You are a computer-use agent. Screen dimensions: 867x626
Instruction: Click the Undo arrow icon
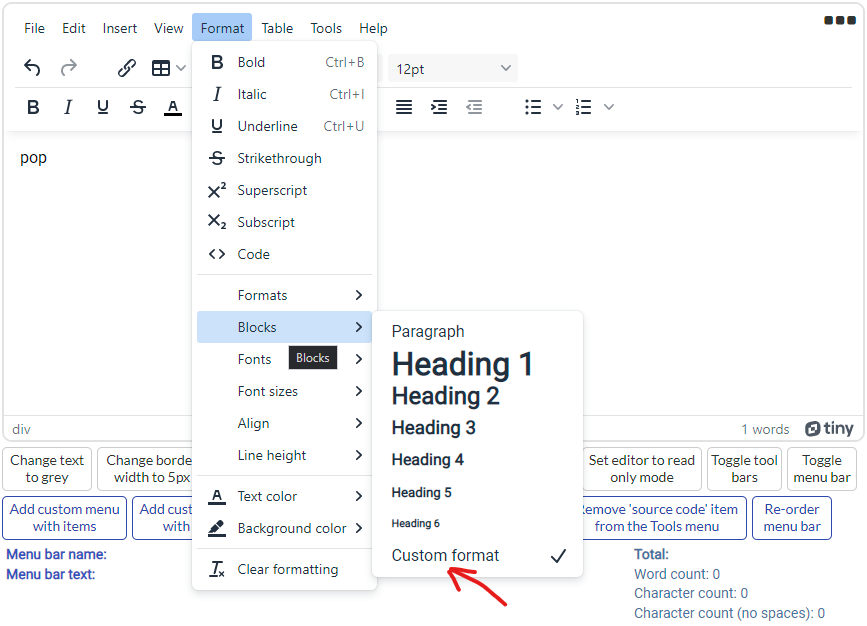coord(32,68)
